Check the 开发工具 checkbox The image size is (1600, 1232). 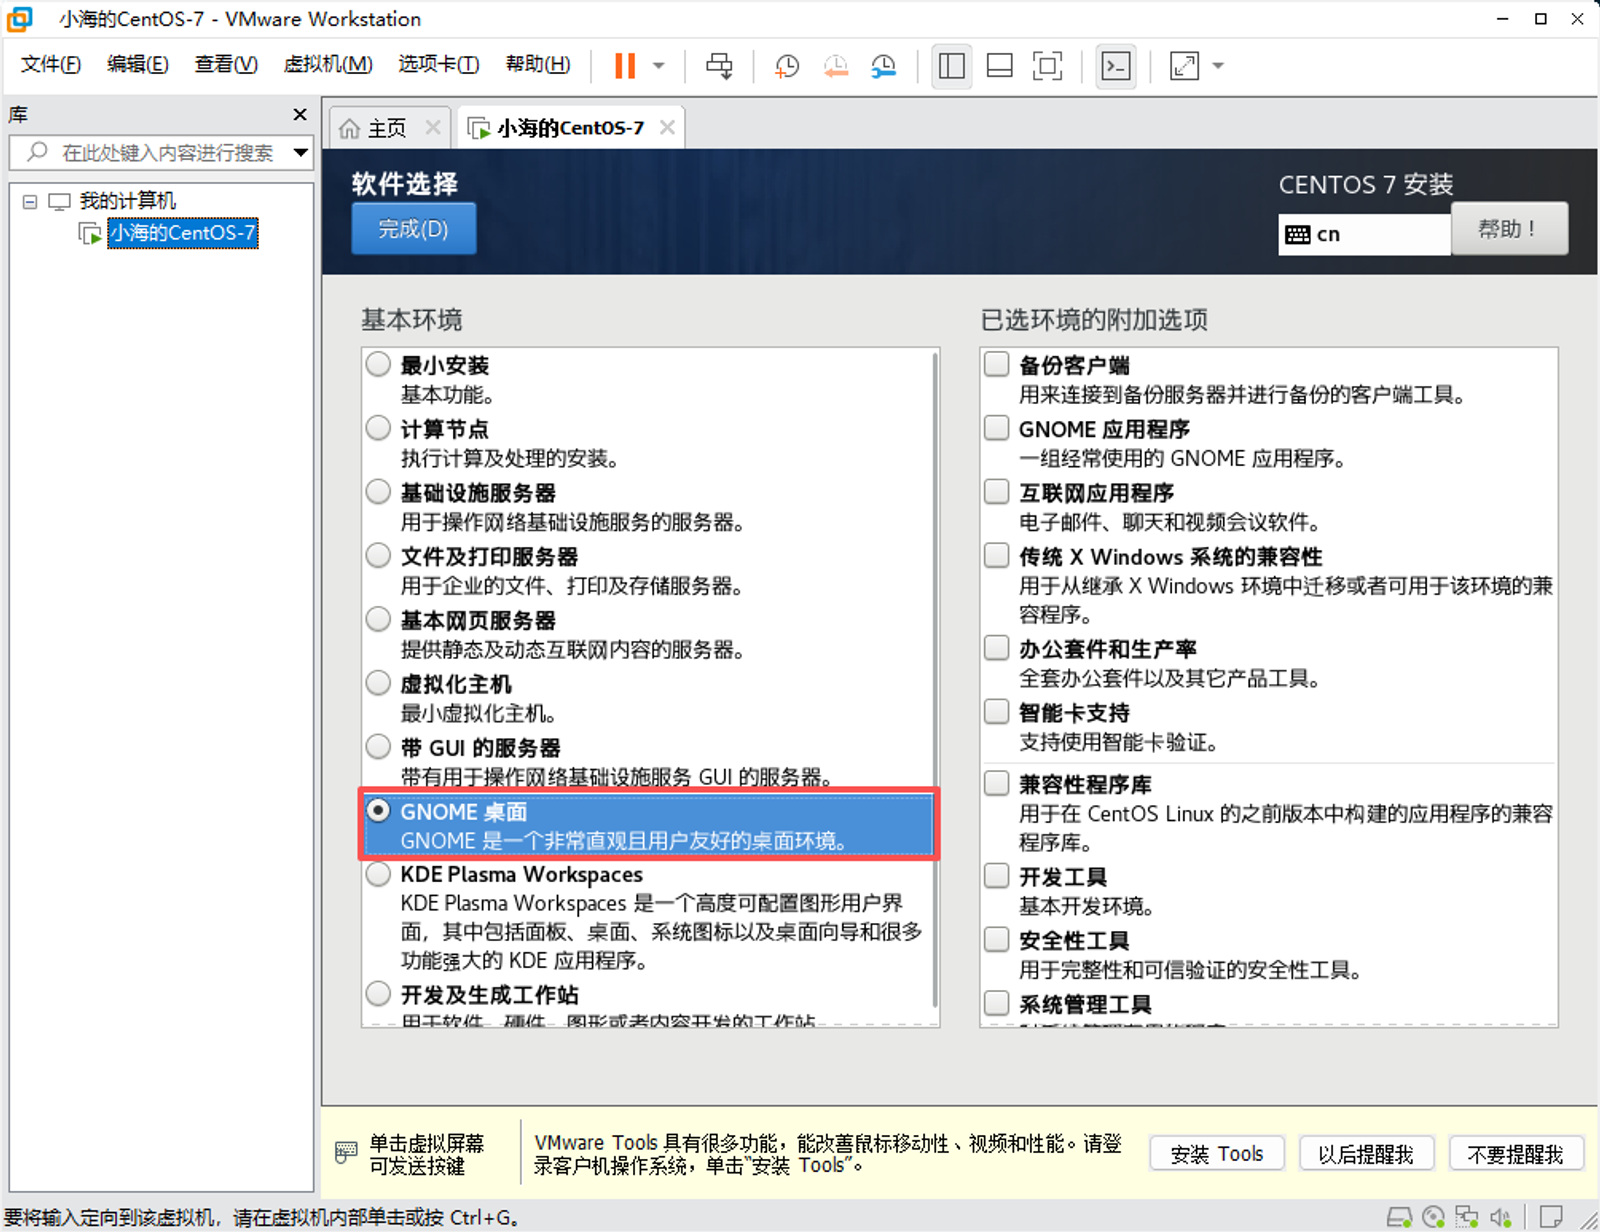(996, 876)
